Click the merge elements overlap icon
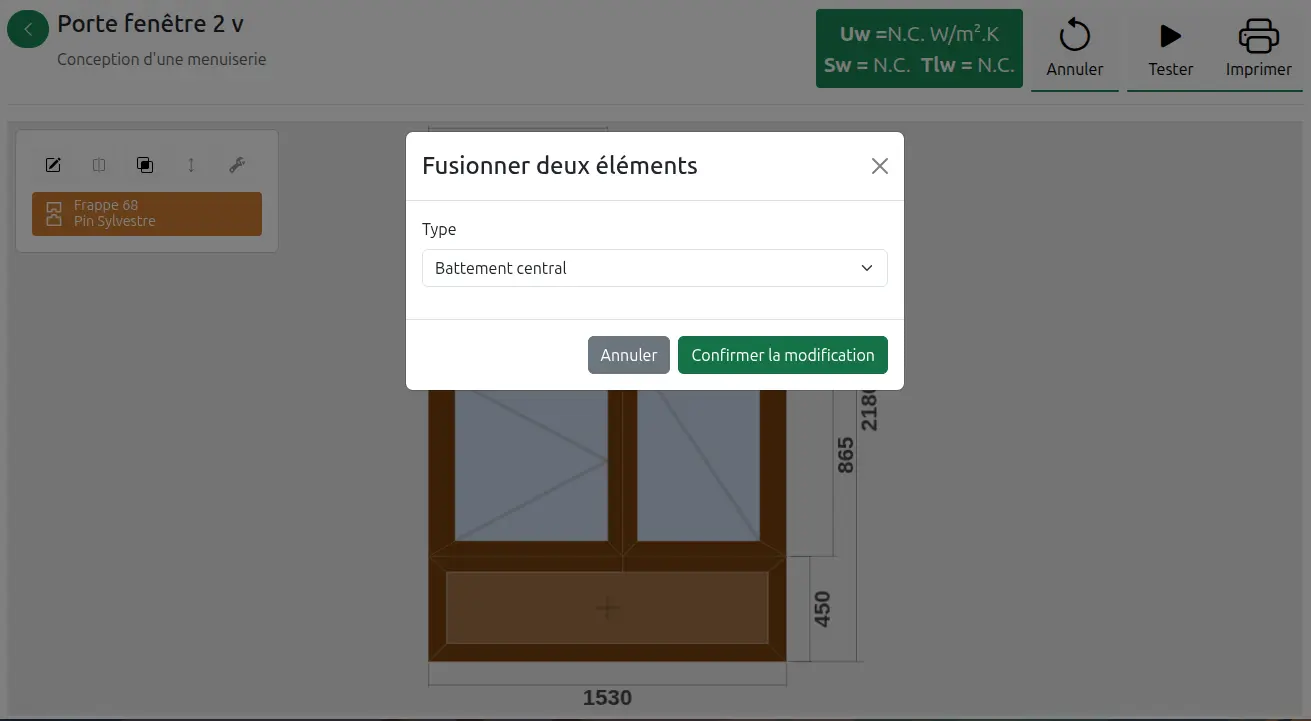The image size is (1311, 721). (x=145, y=165)
